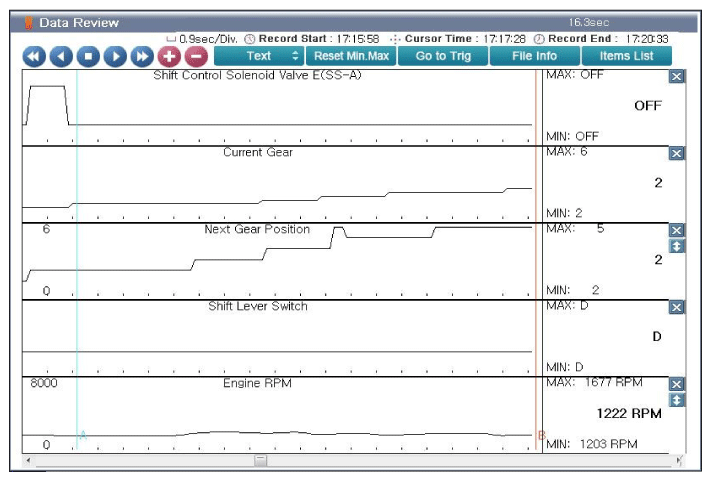Click the Reset Min.Max button
The height and width of the screenshot is (481, 711).
(351, 56)
